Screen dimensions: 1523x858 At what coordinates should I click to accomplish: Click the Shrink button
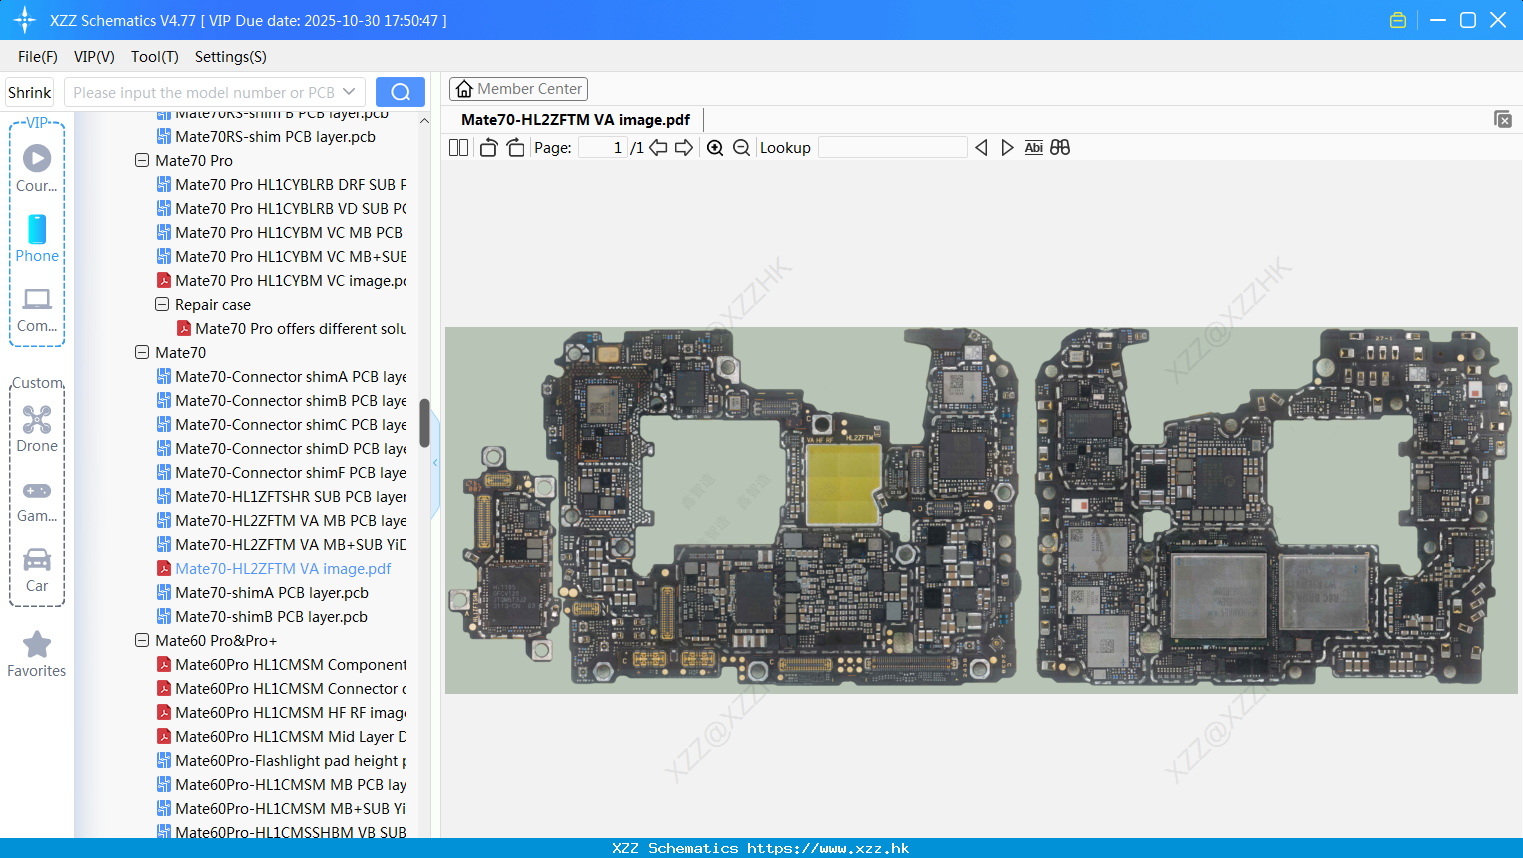tap(29, 92)
